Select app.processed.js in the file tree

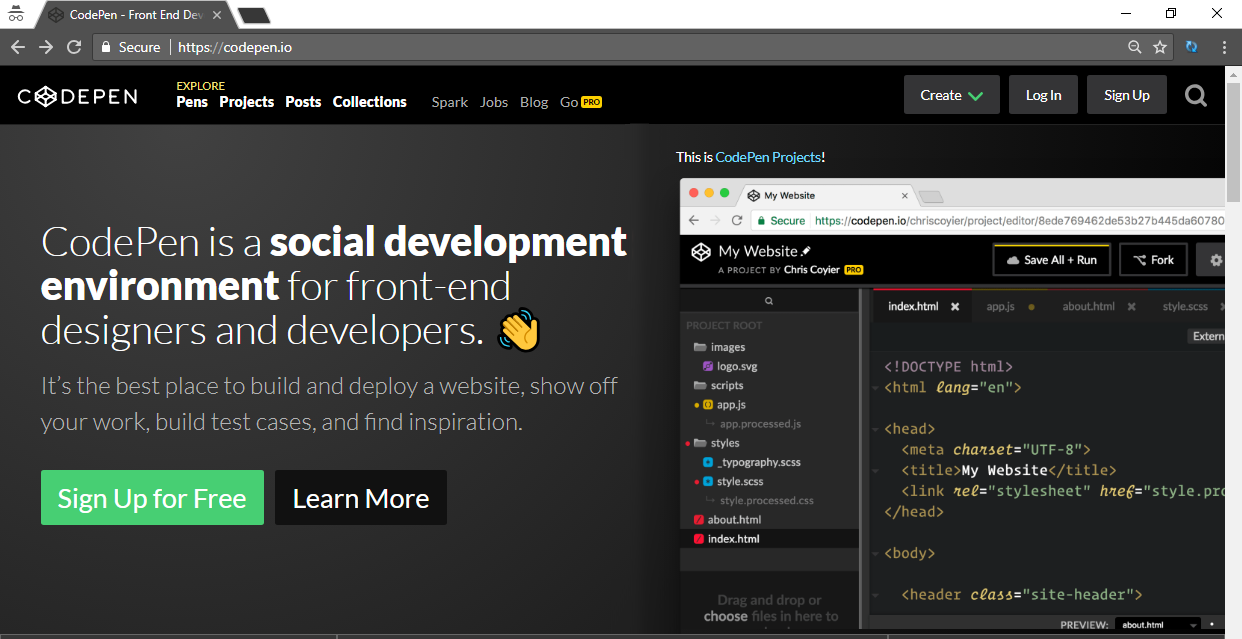(761, 424)
